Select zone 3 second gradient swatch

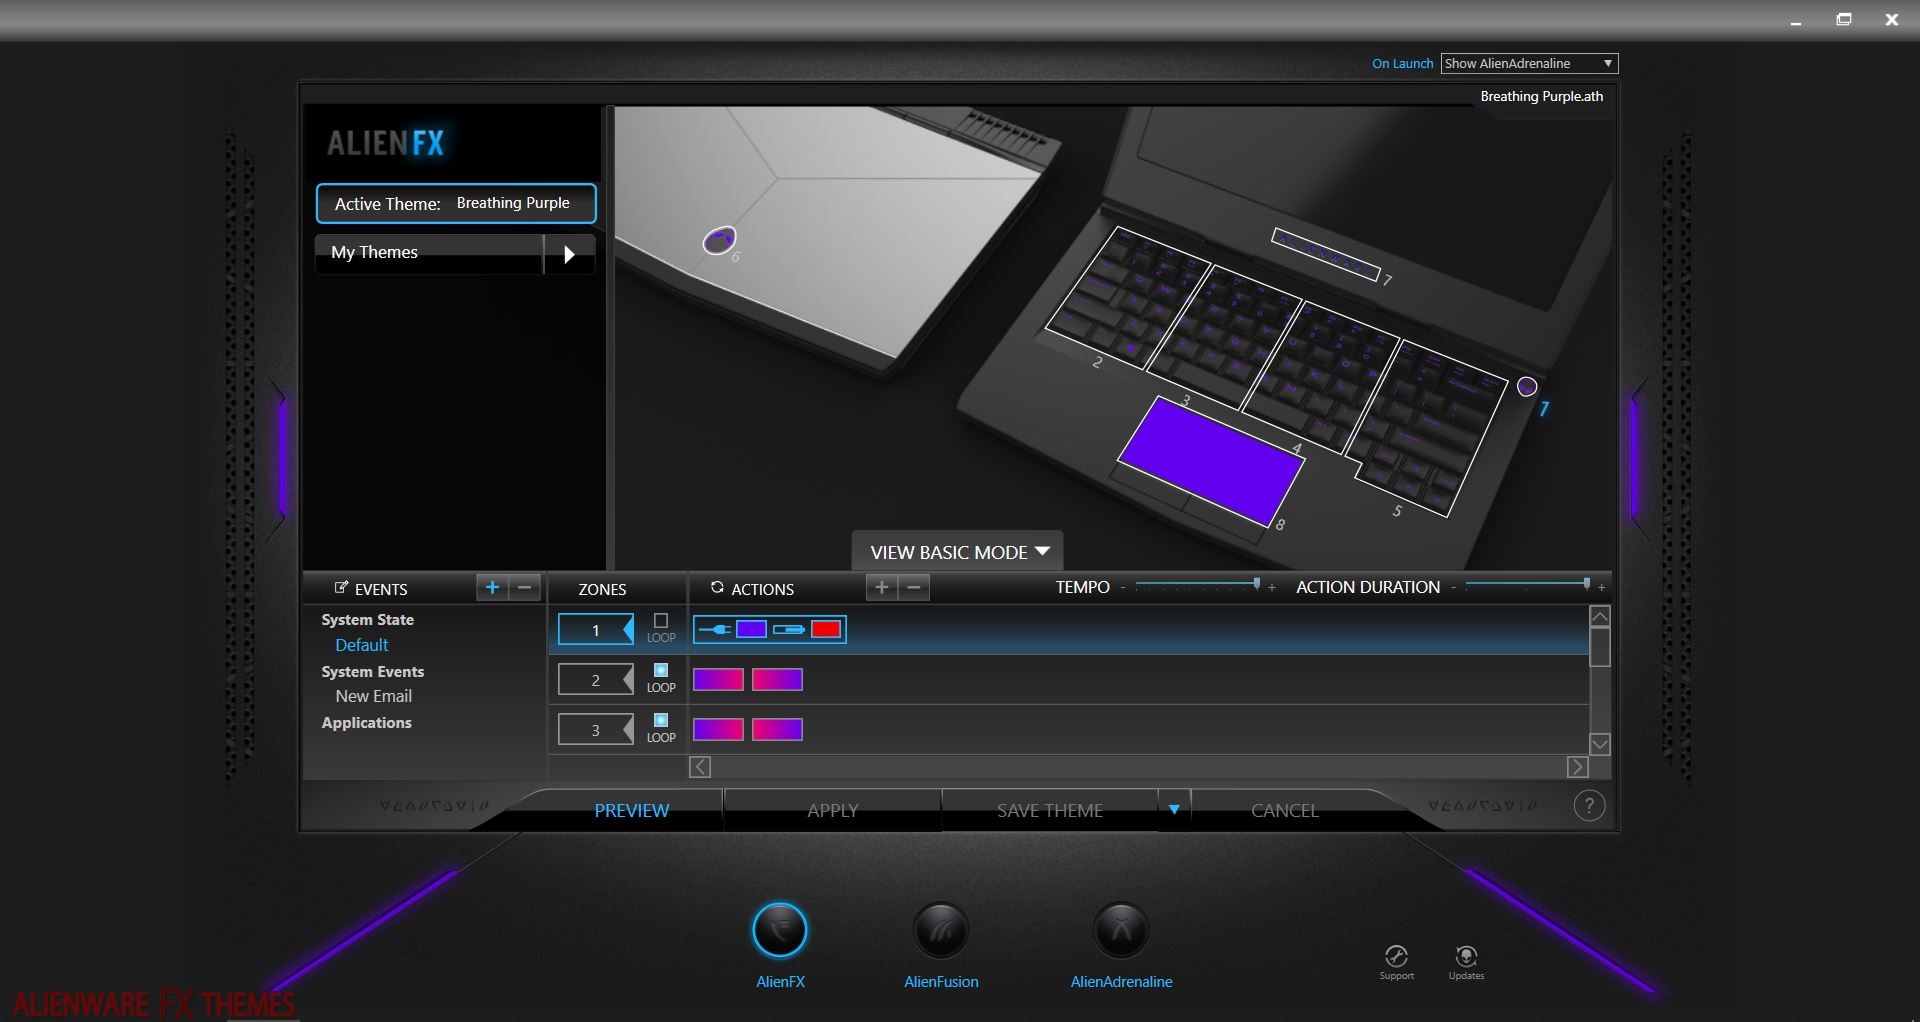[778, 730]
